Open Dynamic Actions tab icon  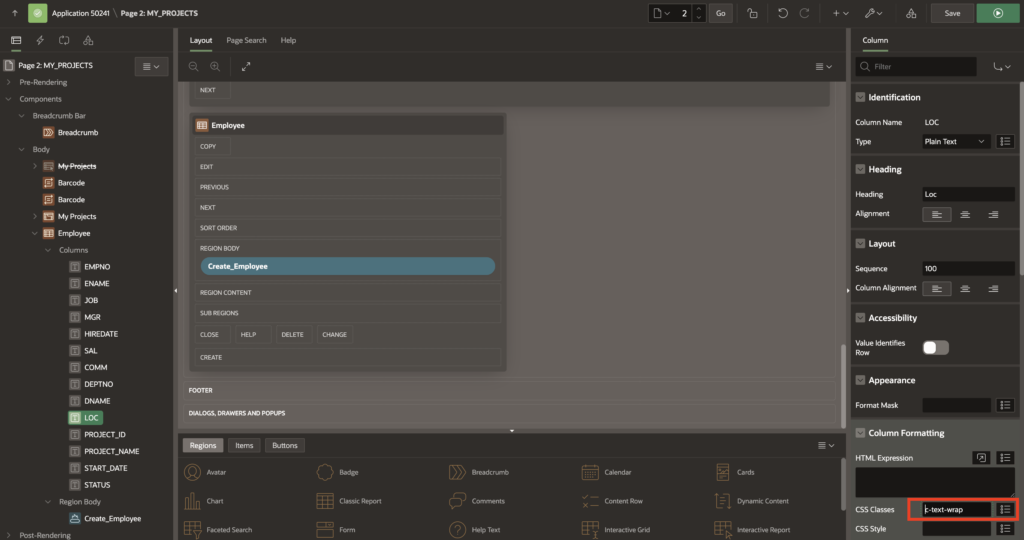(x=40, y=40)
